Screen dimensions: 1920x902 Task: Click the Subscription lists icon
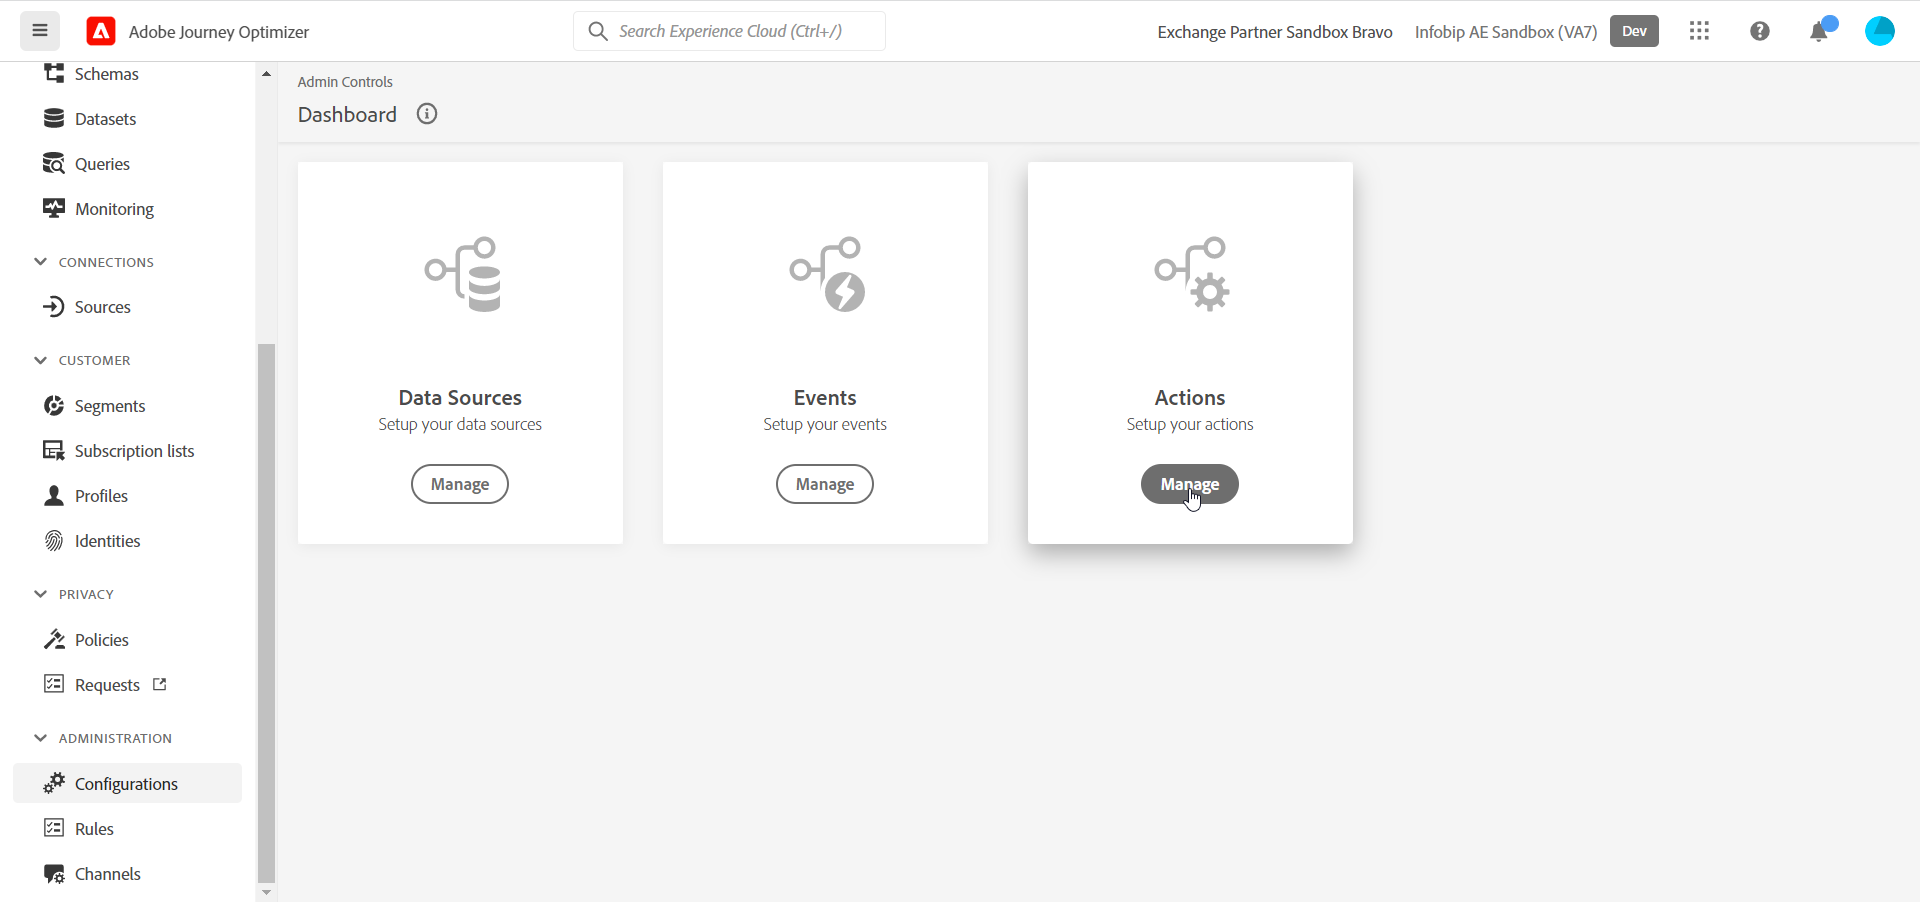54,451
